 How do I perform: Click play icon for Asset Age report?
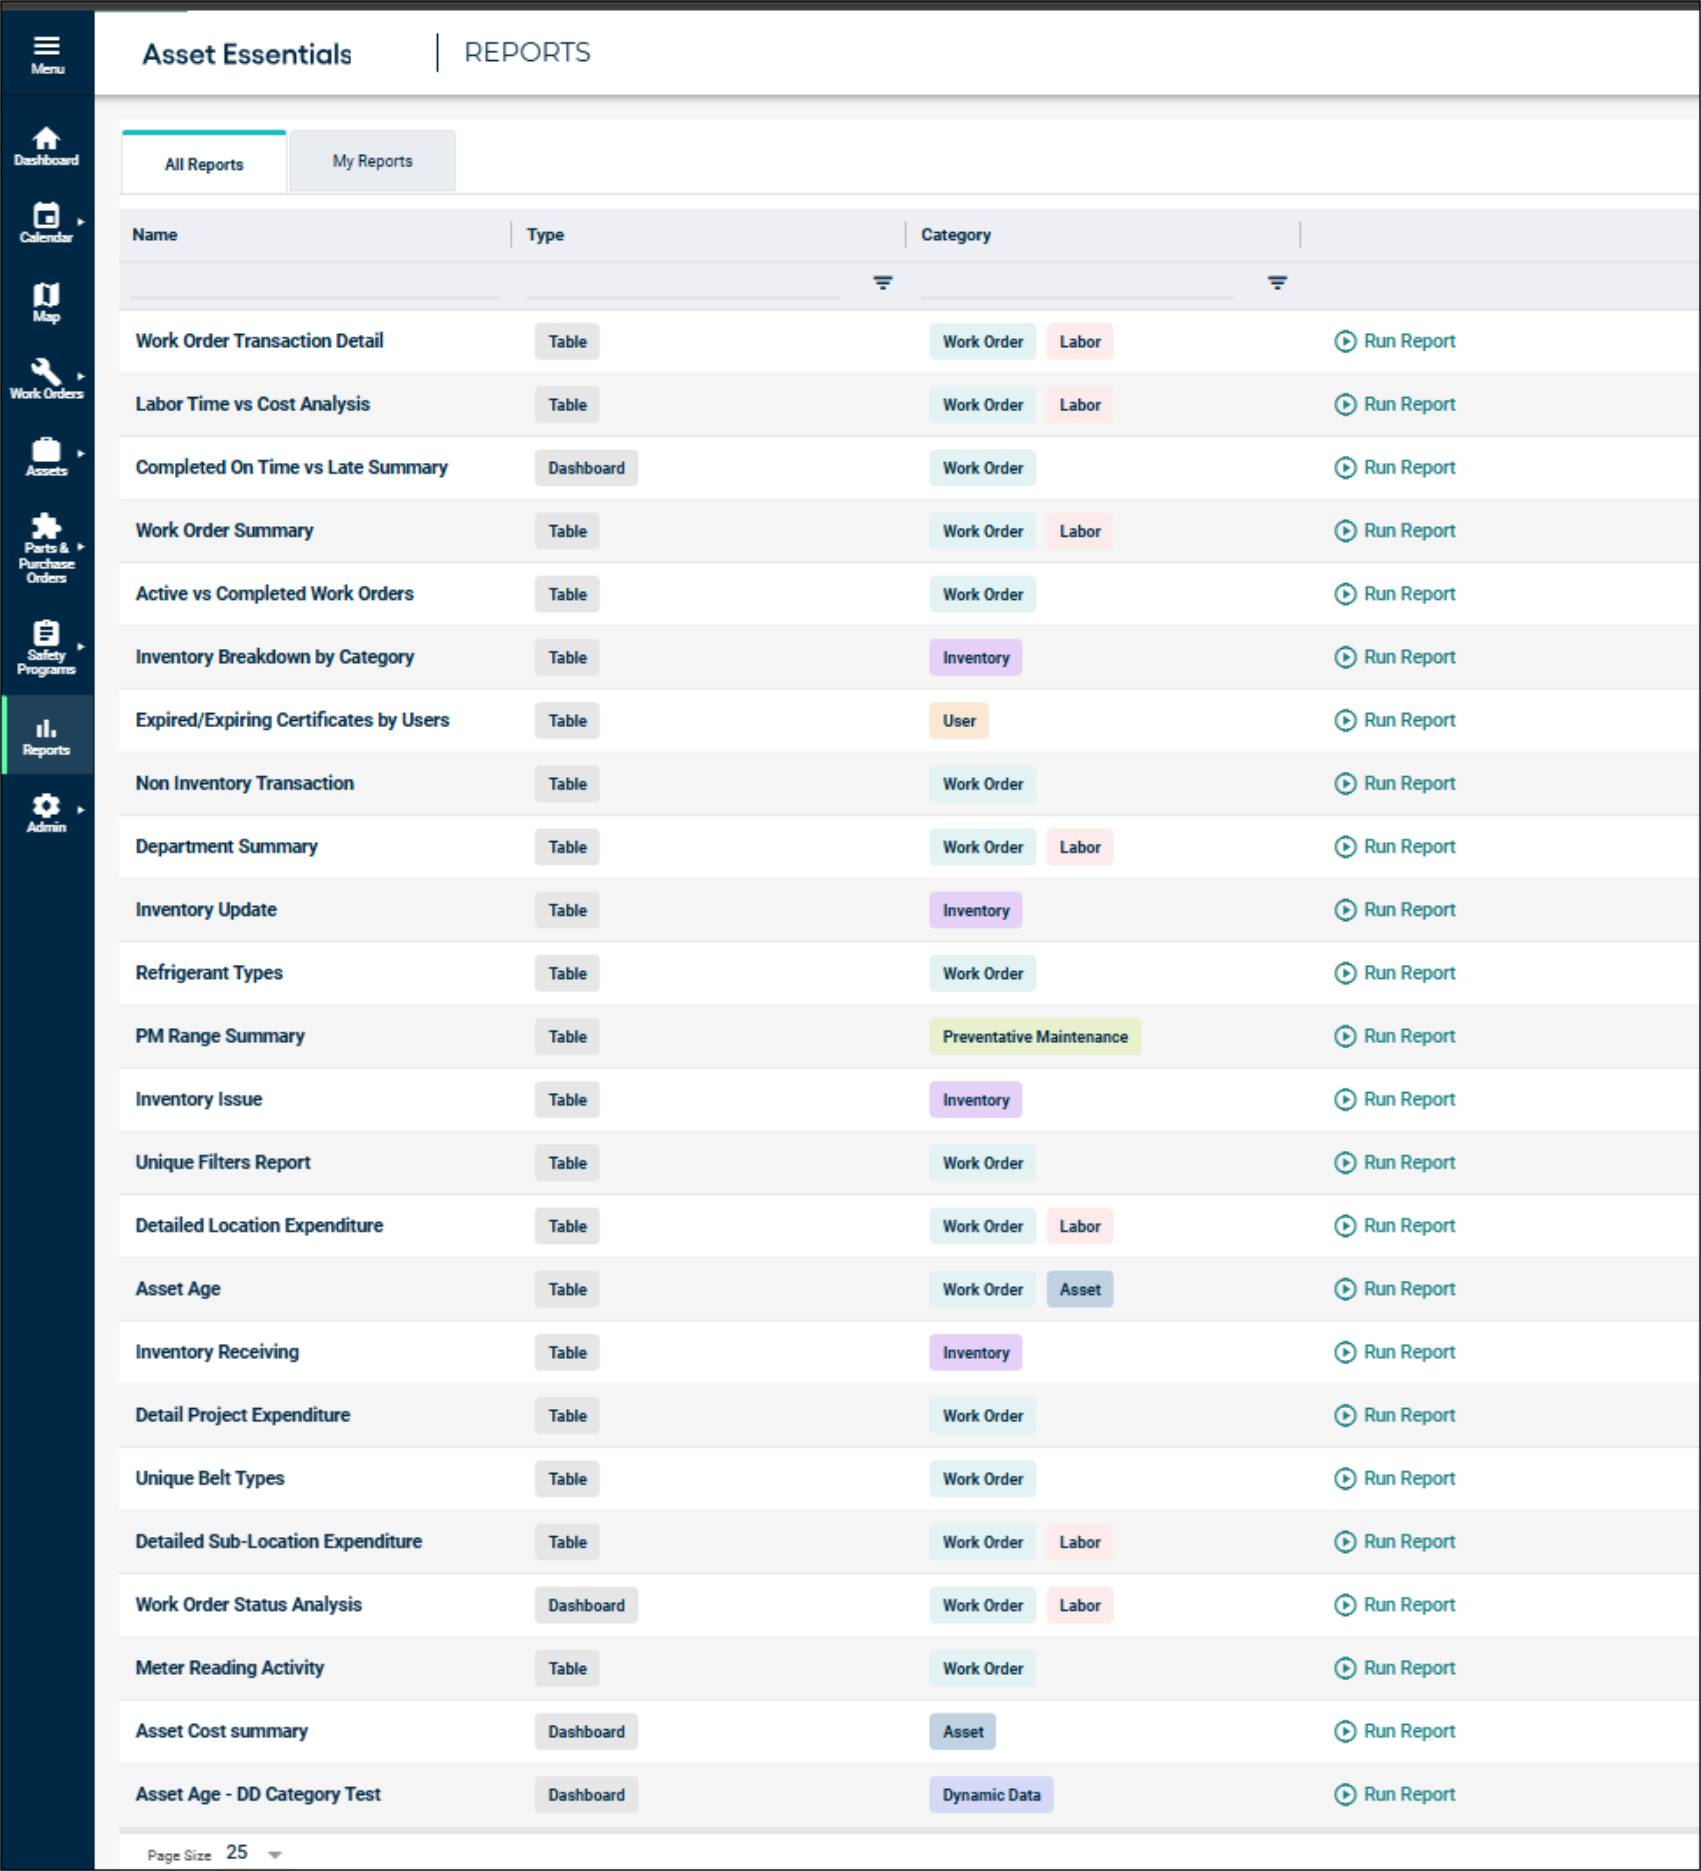click(x=1345, y=1289)
